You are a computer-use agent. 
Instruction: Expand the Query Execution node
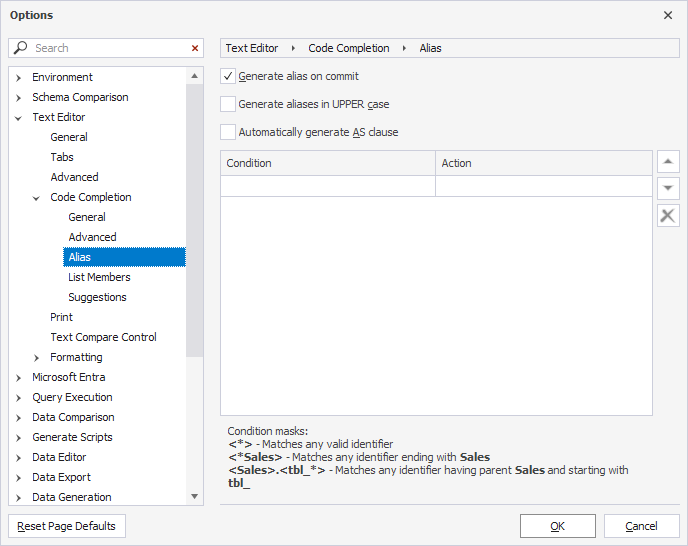pos(18,398)
